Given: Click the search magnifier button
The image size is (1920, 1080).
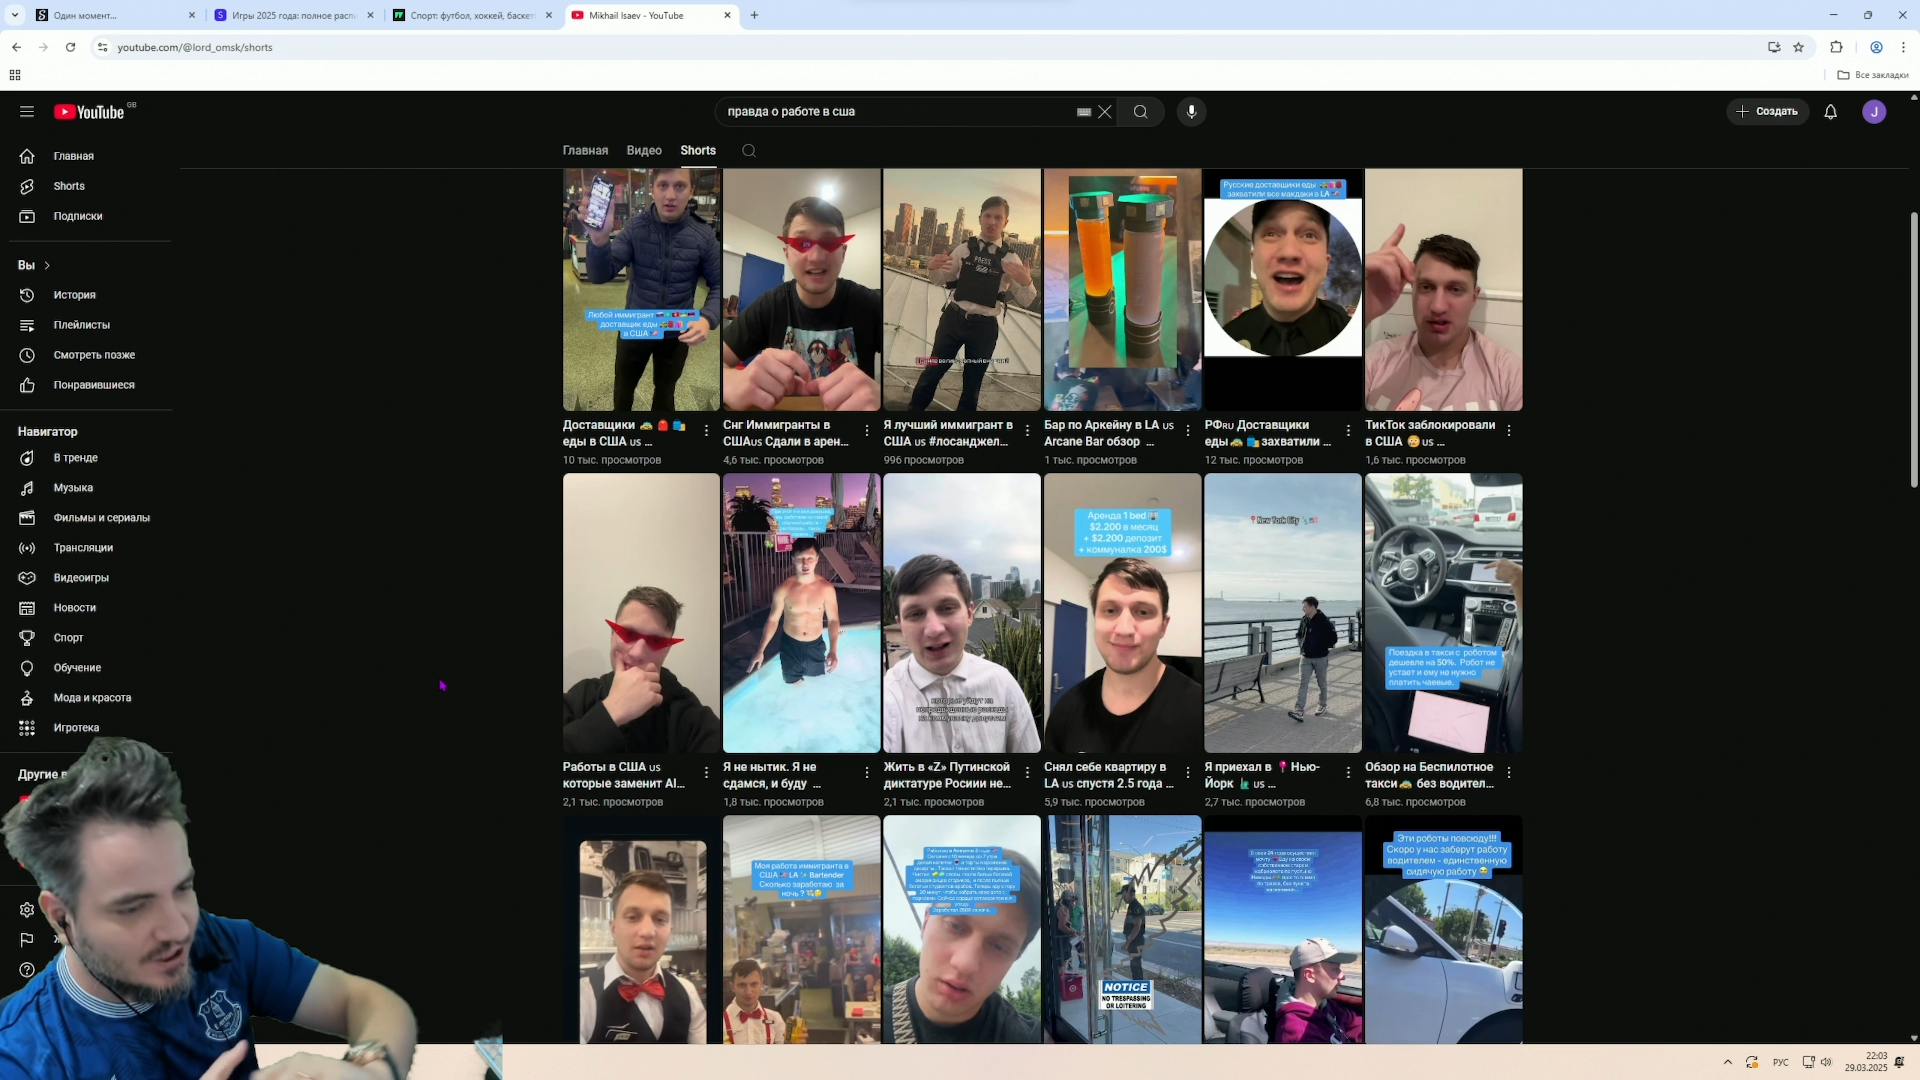Looking at the screenshot, I should [x=1140, y=112].
